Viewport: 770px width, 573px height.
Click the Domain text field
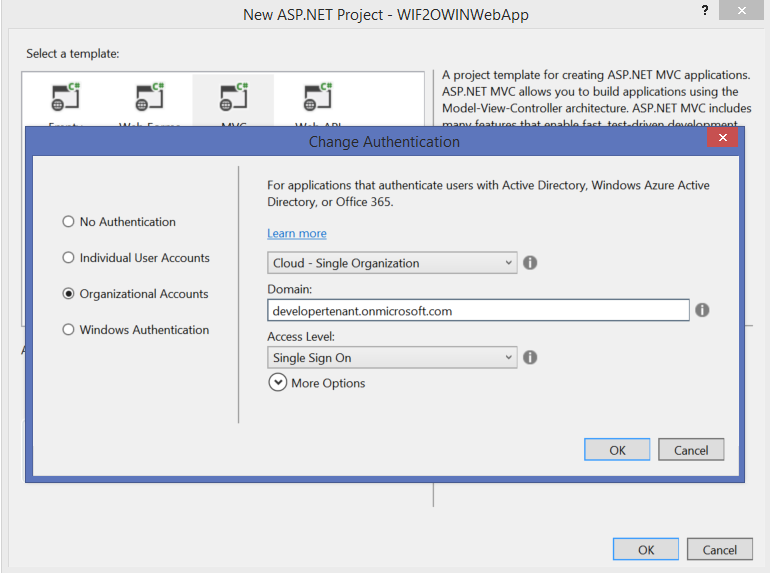tap(478, 310)
